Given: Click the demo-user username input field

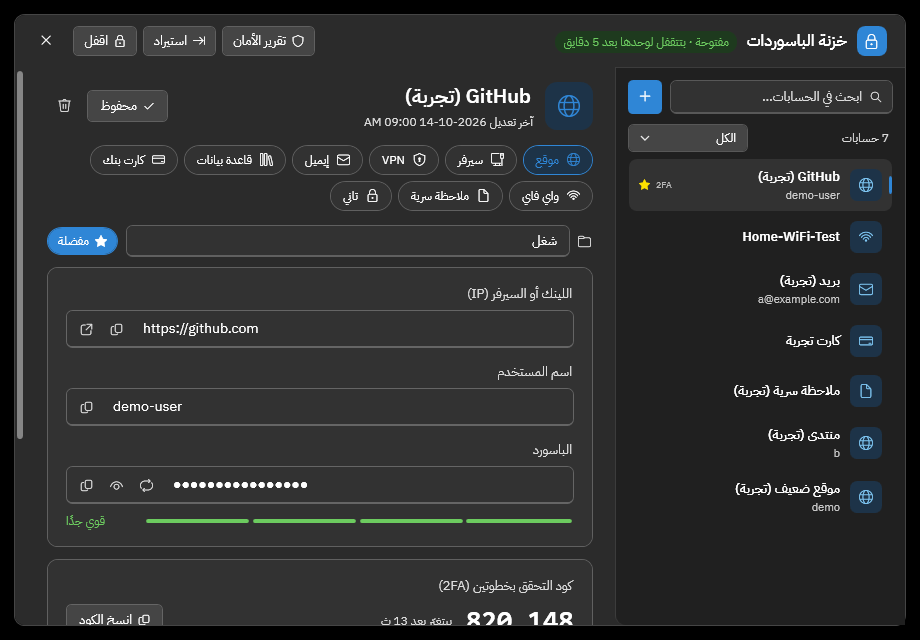Looking at the screenshot, I should (320, 407).
